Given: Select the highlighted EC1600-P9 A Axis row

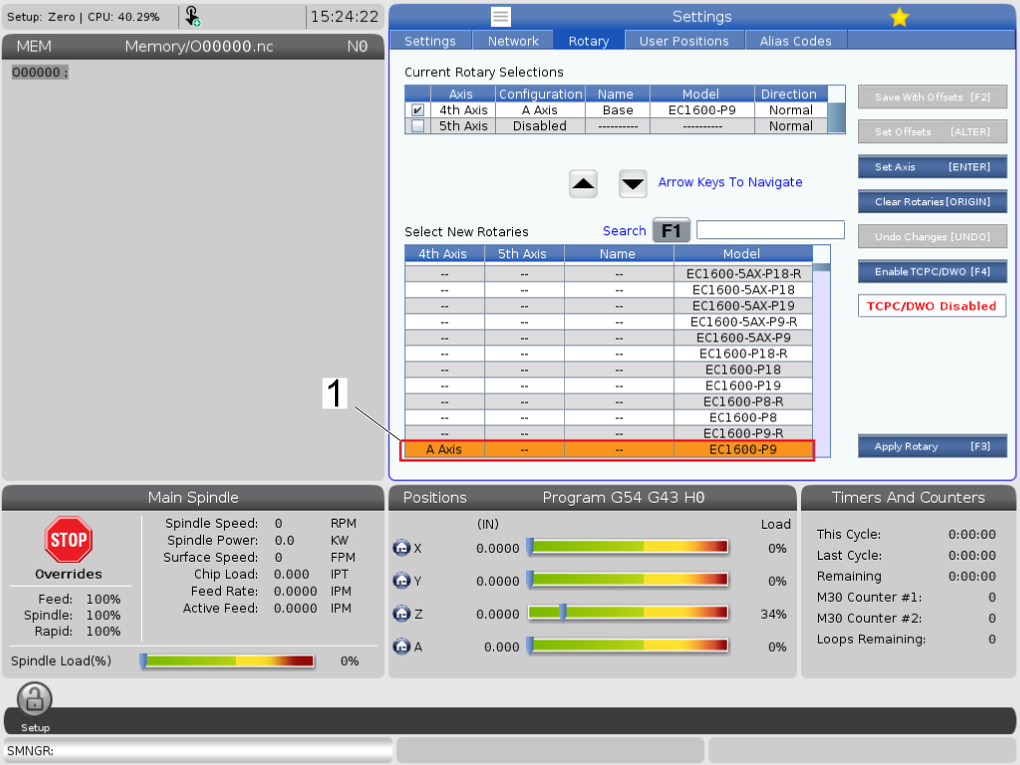Looking at the screenshot, I should pos(609,450).
